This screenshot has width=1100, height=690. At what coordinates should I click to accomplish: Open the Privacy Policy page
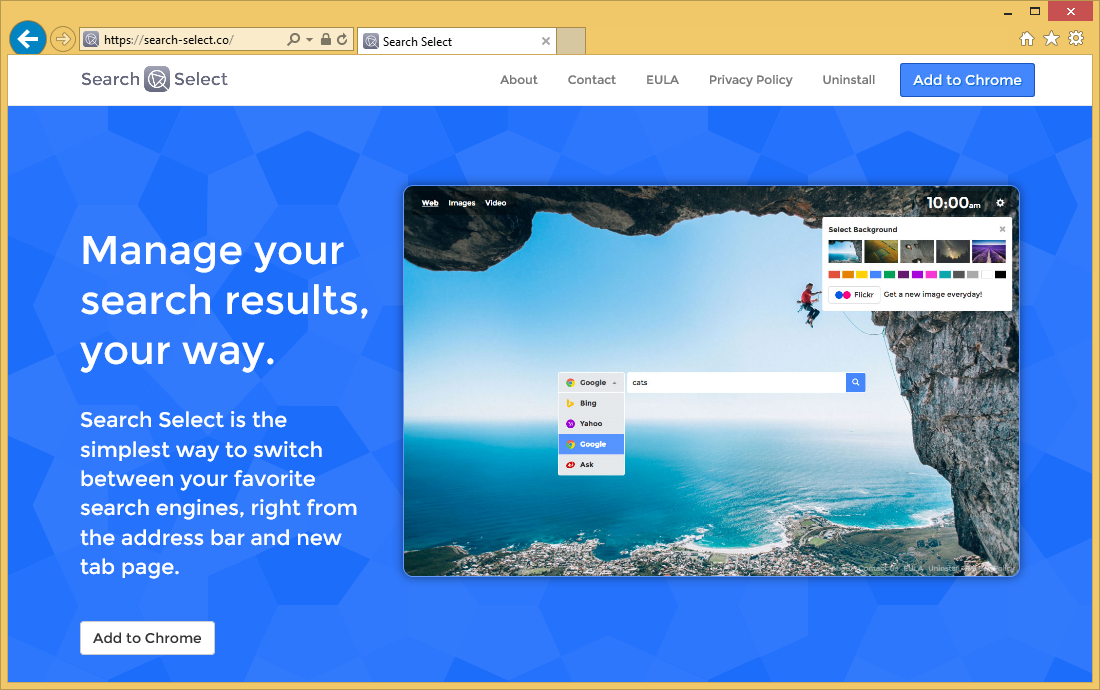click(x=751, y=80)
